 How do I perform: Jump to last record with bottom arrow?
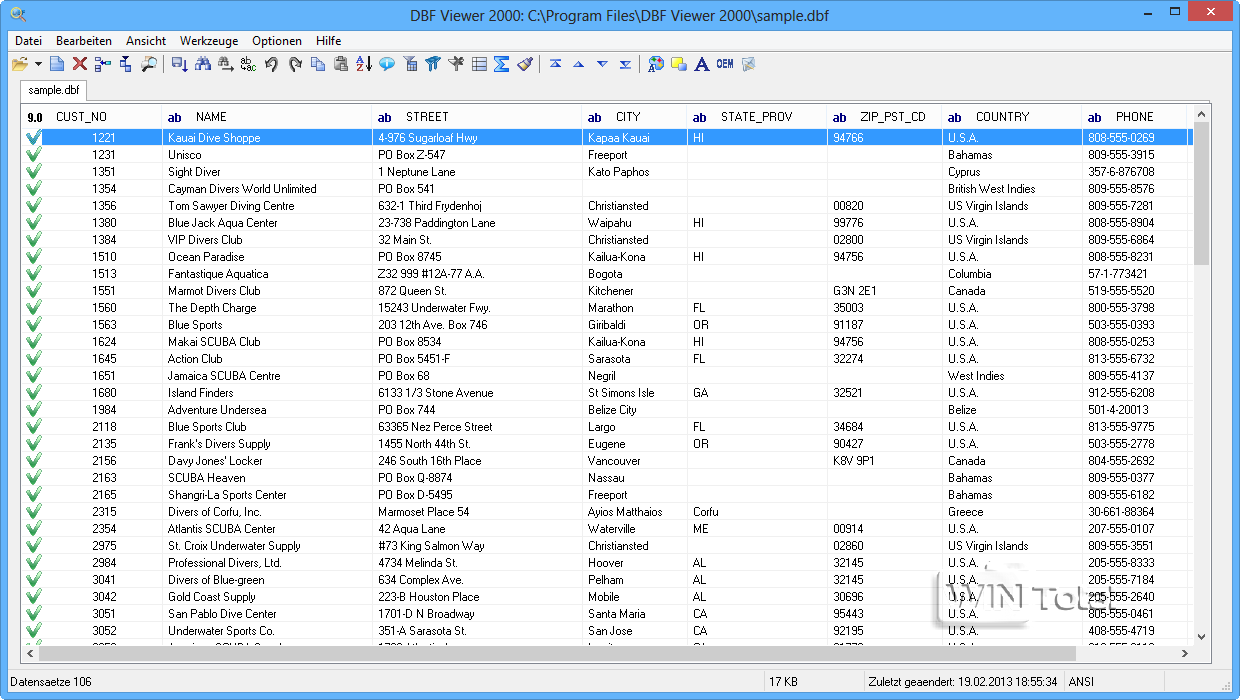625,64
